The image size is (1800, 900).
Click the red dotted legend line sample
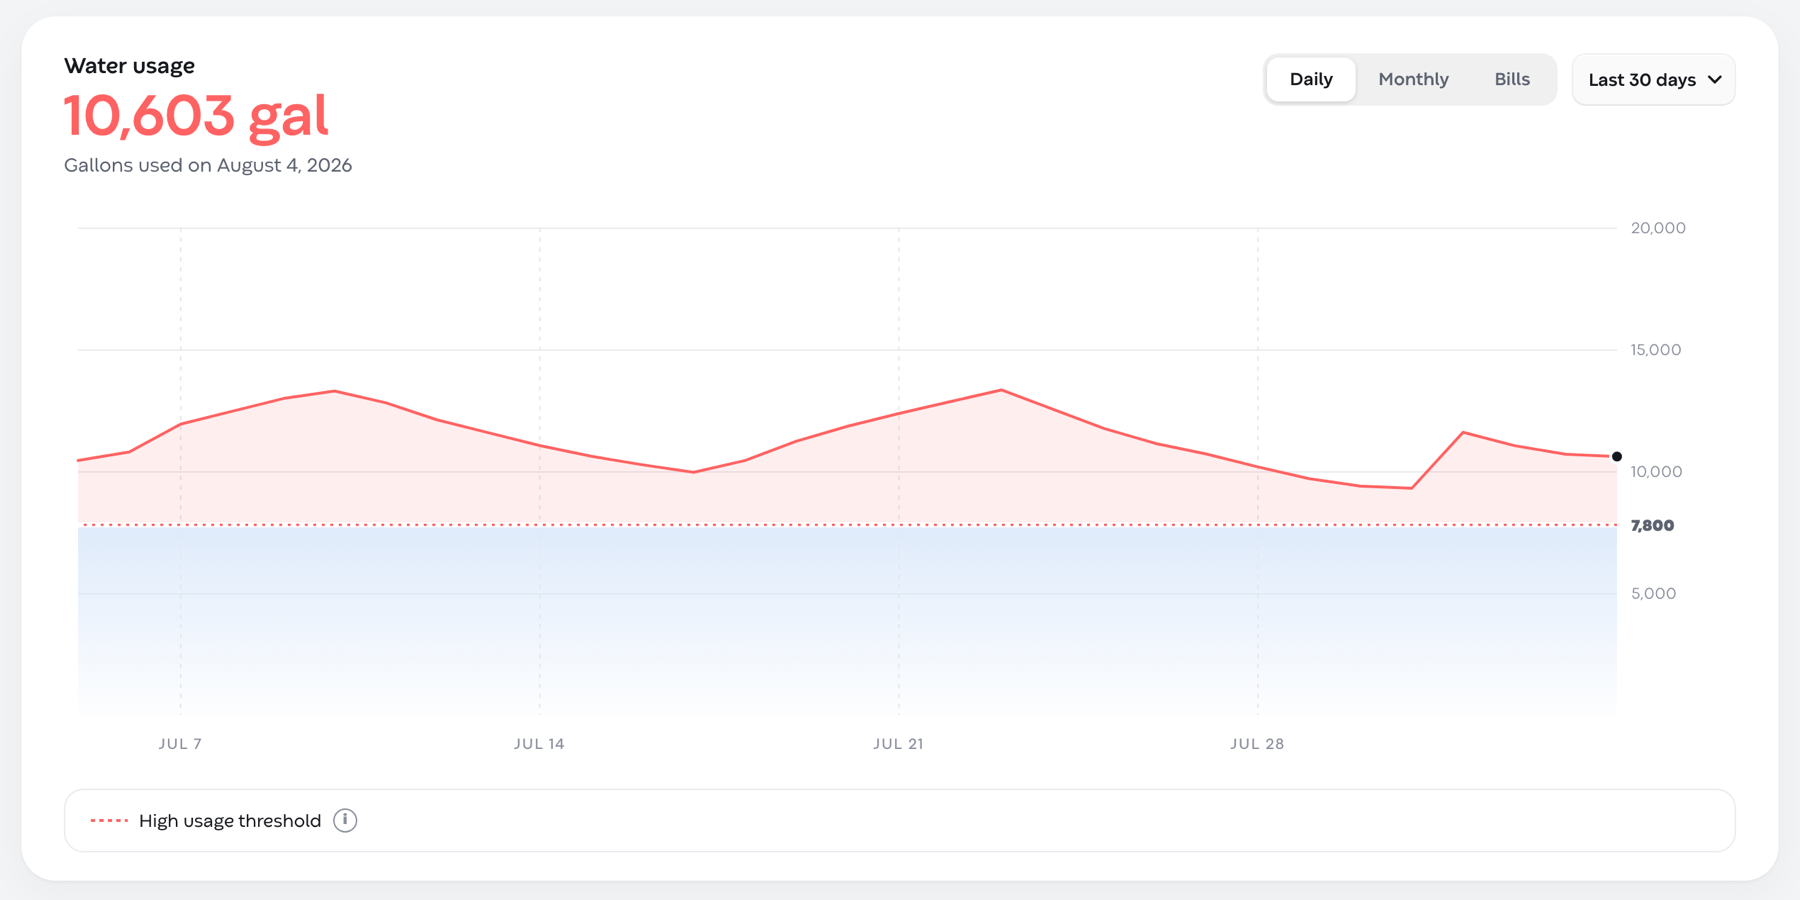109,821
